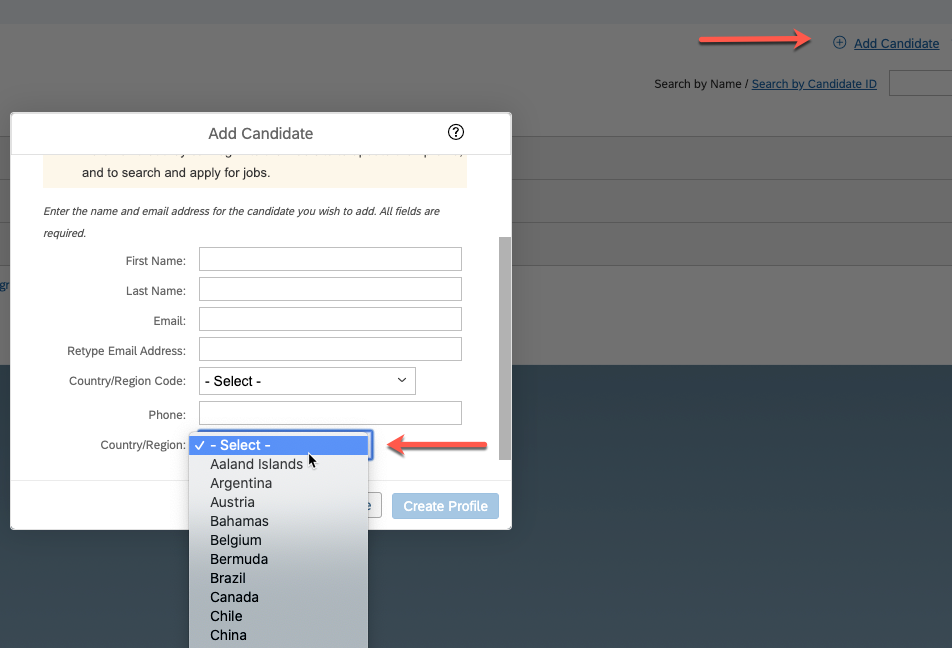Focus the Retype Email Address field
Viewport: 952px width, 648px height.
coord(330,349)
